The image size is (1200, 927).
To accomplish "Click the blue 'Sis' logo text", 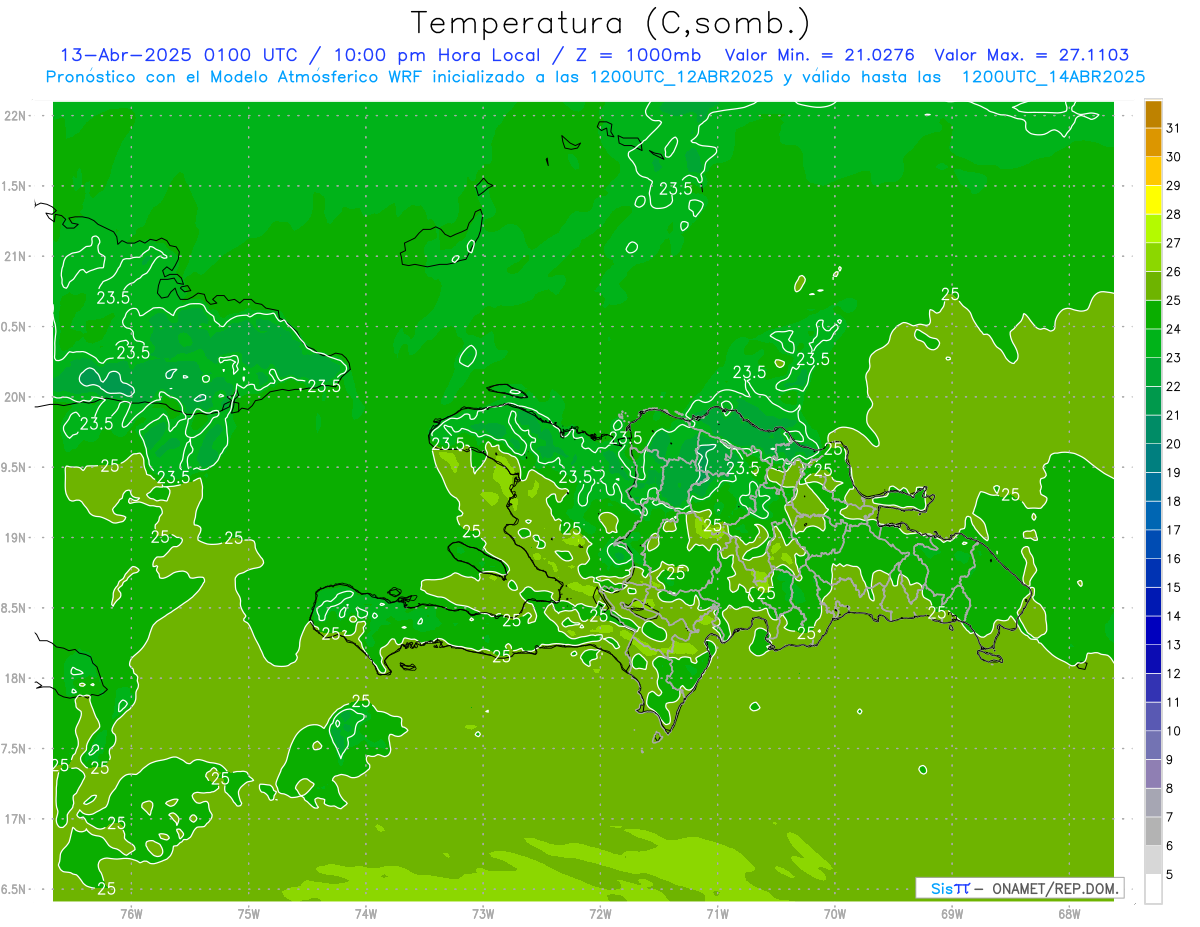I will [x=941, y=888].
